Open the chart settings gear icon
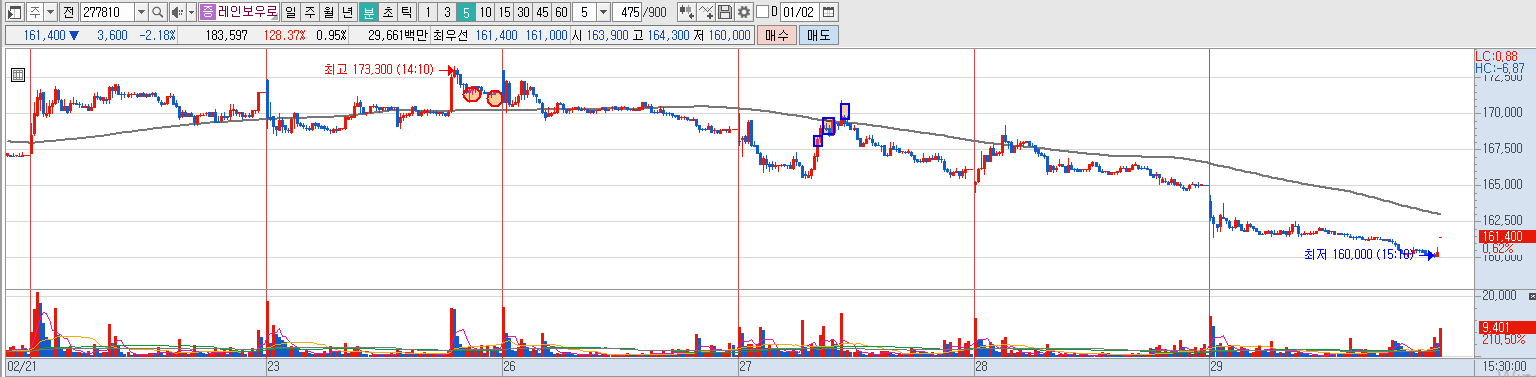Viewport: 1536px width, 377px height. (x=744, y=12)
